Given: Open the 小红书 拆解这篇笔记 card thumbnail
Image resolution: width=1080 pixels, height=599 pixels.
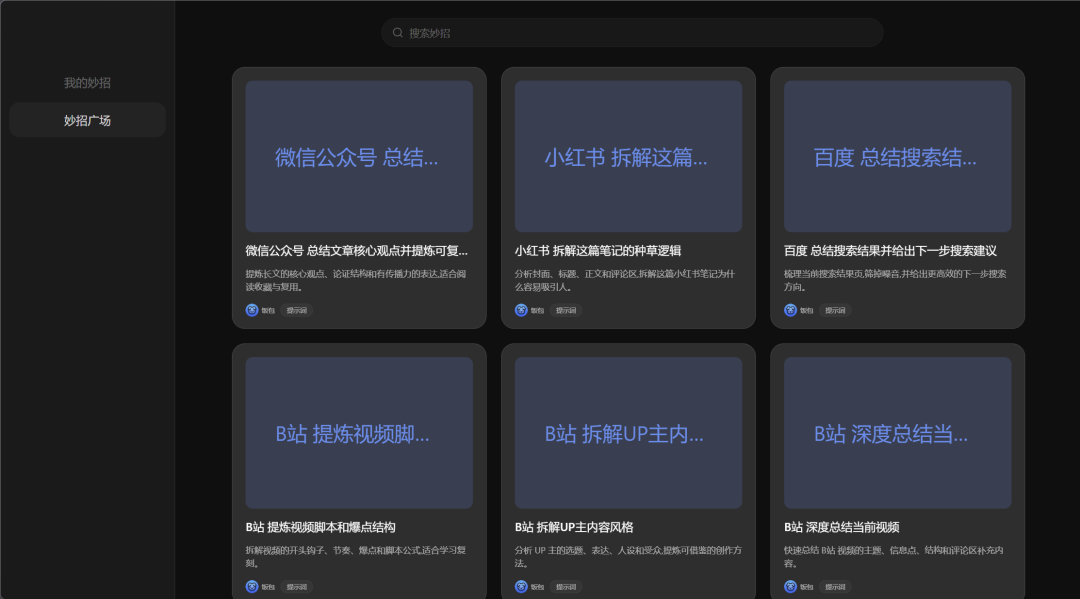Looking at the screenshot, I should (x=628, y=155).
